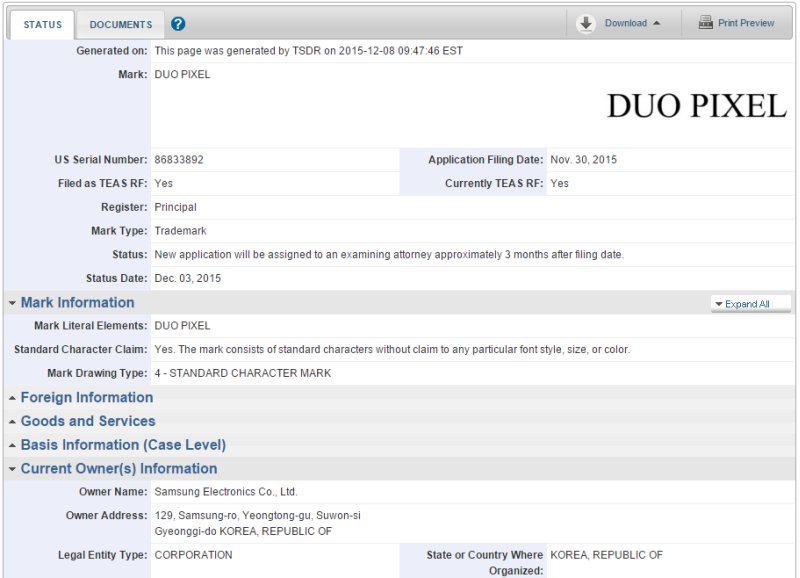Collapse Current Owner(s) Information section
Image resolution: width=800 pixels, height=578 pixels.
119,468
